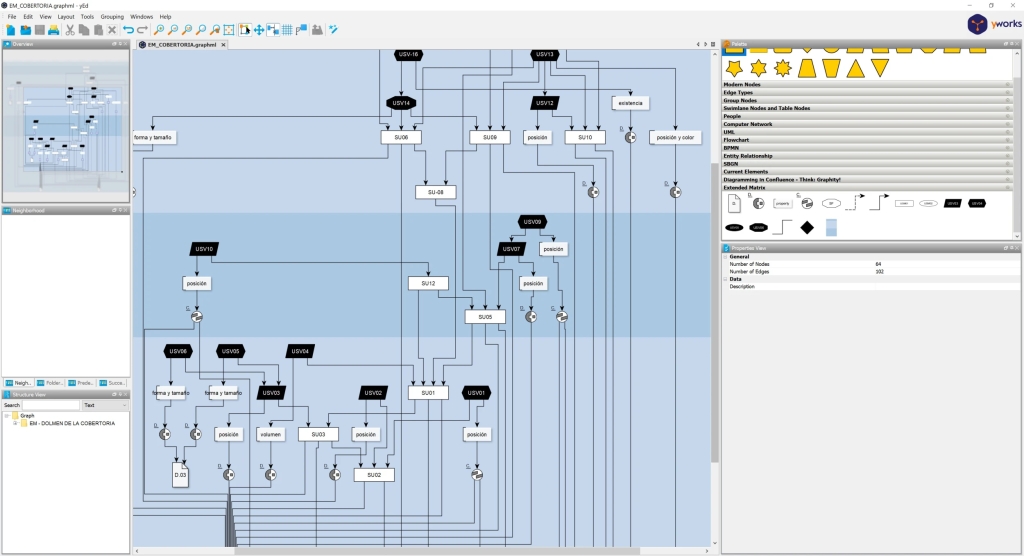
Task: Click the light blue swimlane swatch in palette
Action: coord(832,228)
